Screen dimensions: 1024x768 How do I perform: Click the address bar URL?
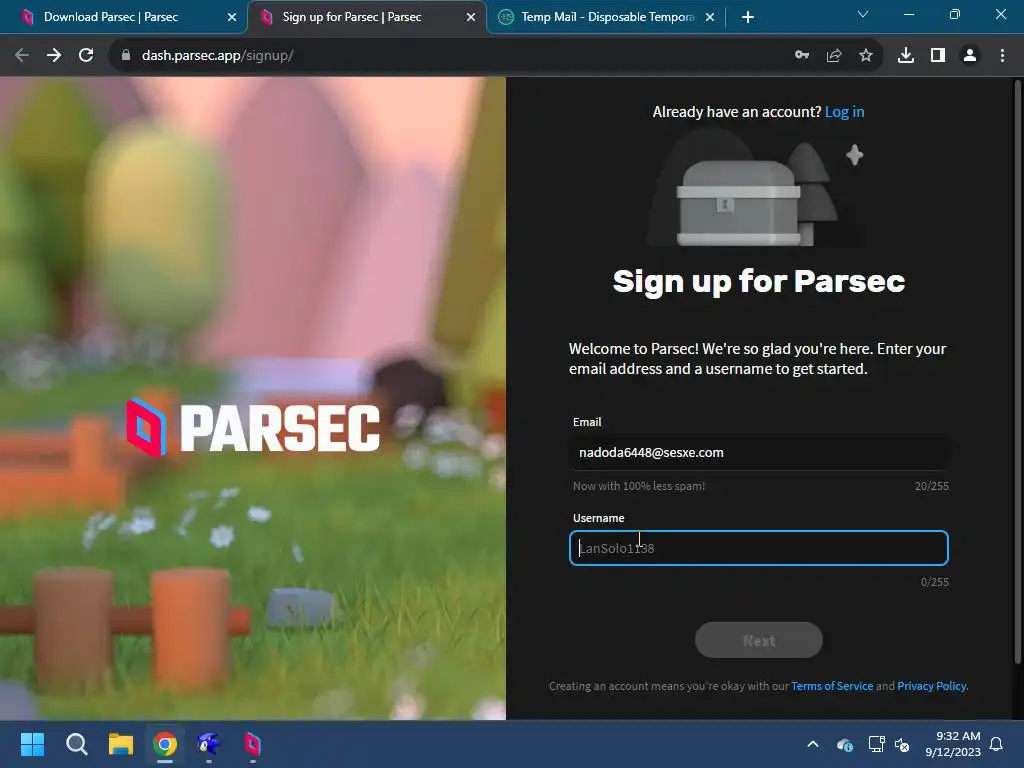click(x=217, y=56)
